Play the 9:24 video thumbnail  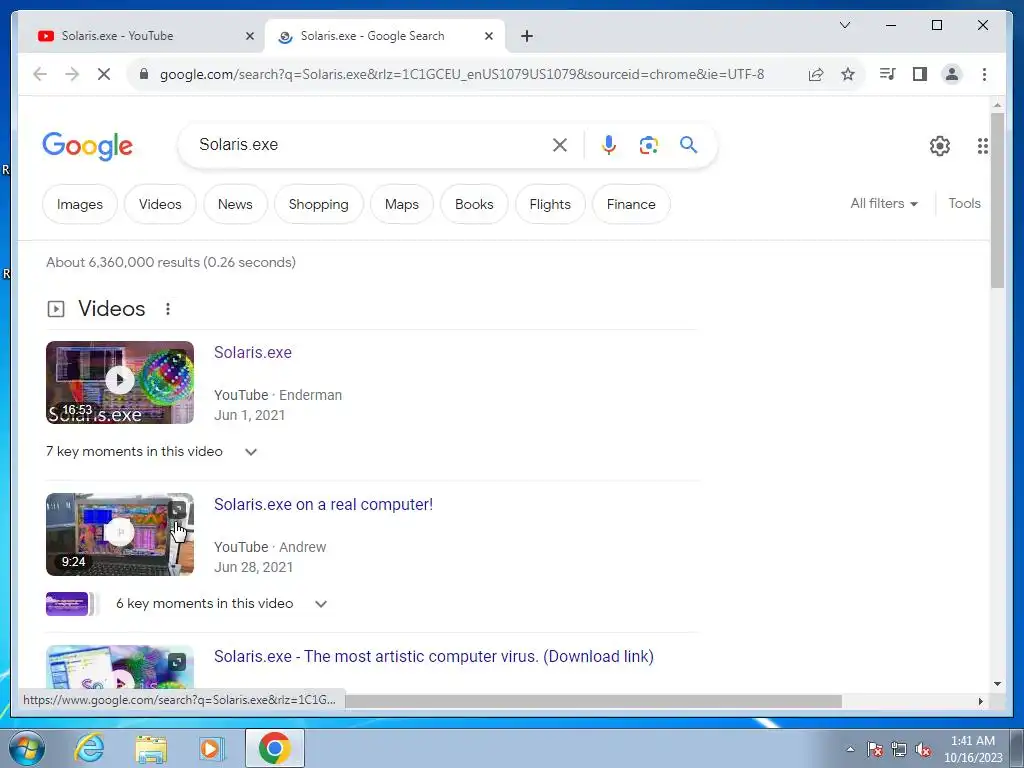pos(120,535)
